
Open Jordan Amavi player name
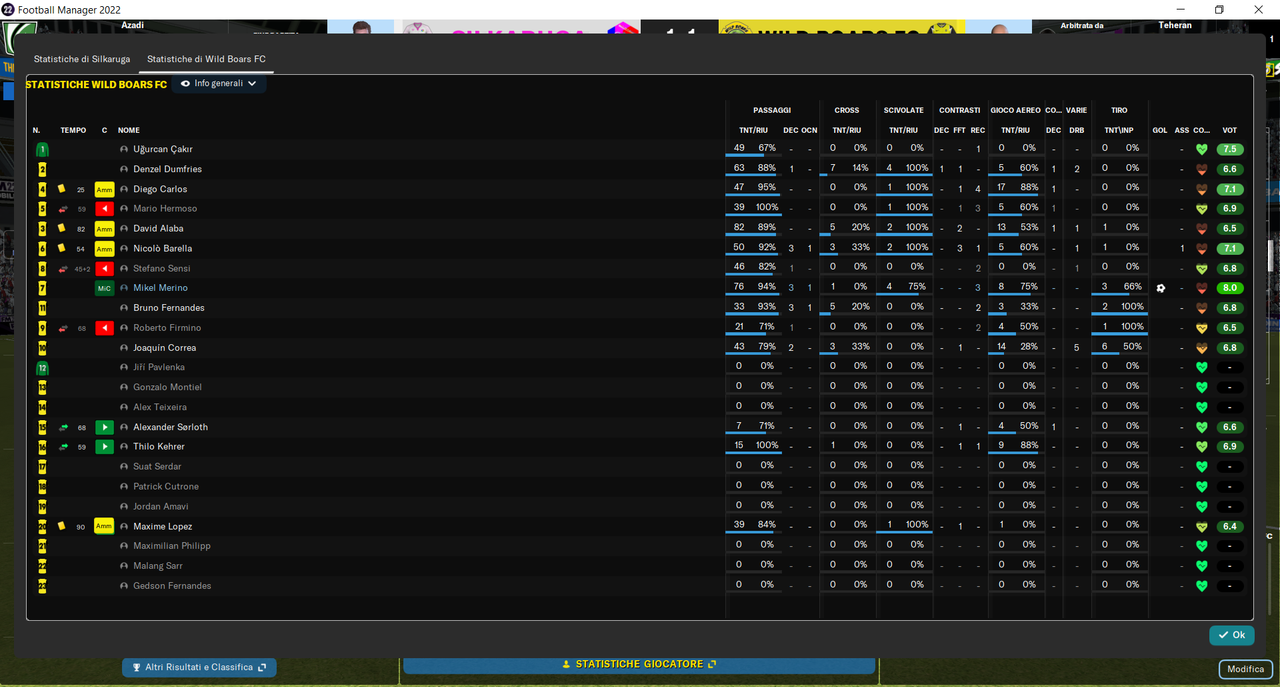pos(161,506)
